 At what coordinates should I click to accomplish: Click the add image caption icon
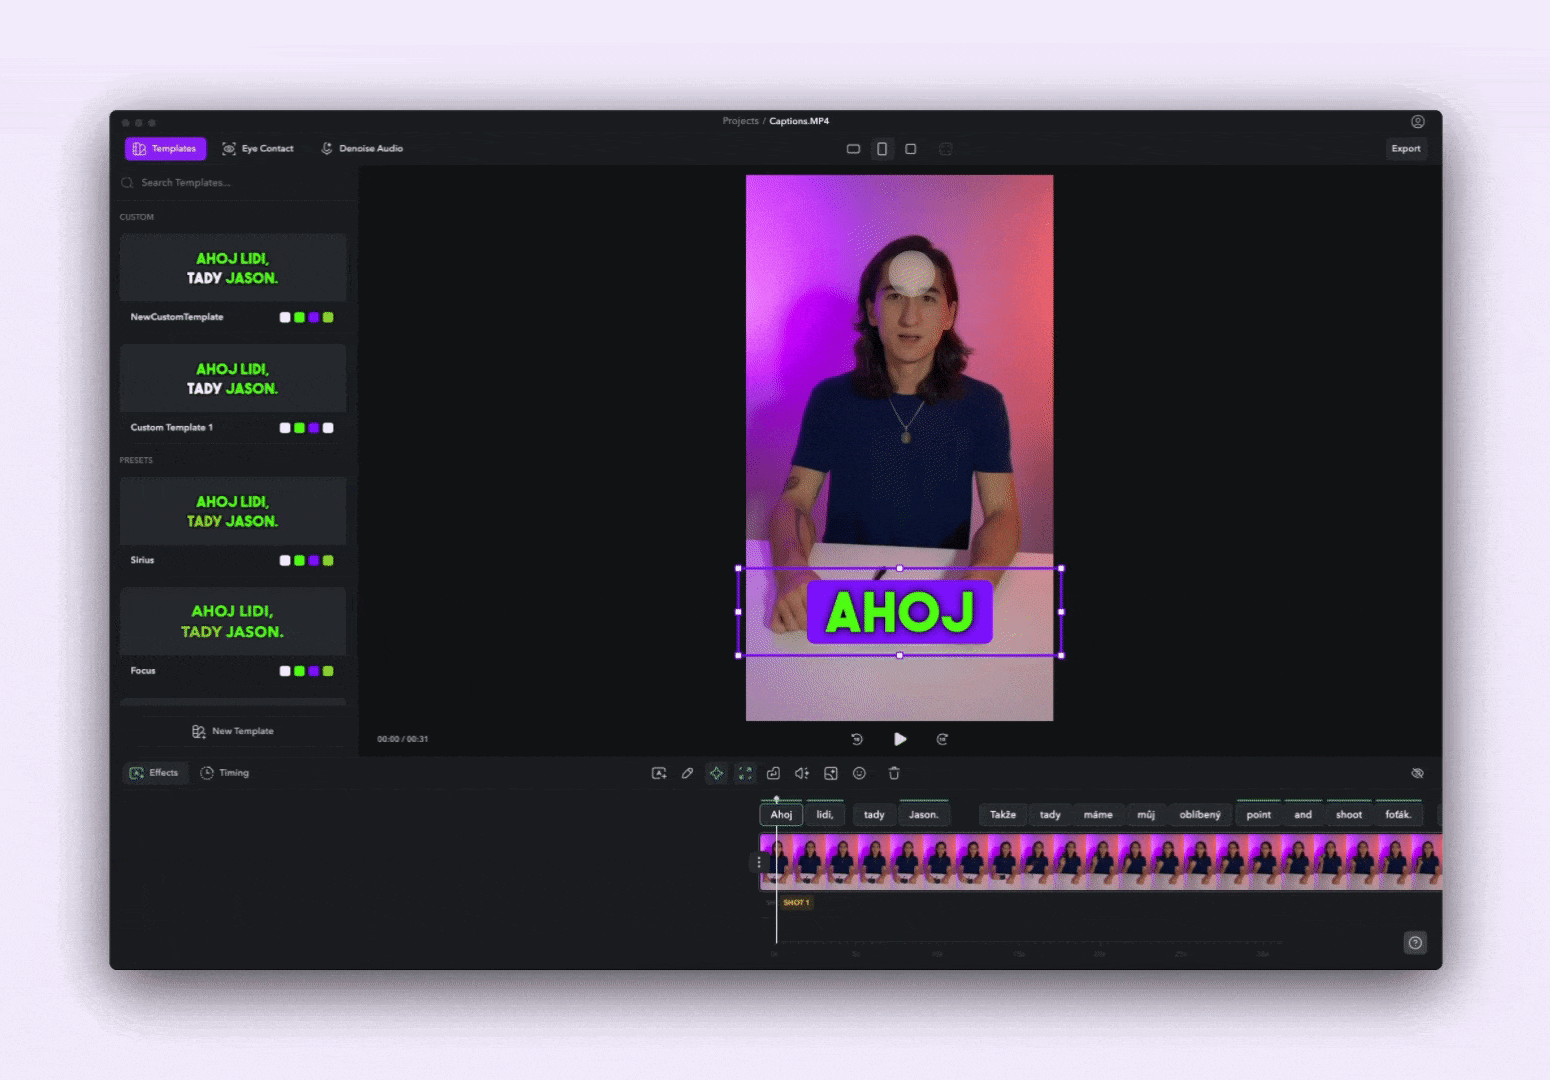(659, 773)
